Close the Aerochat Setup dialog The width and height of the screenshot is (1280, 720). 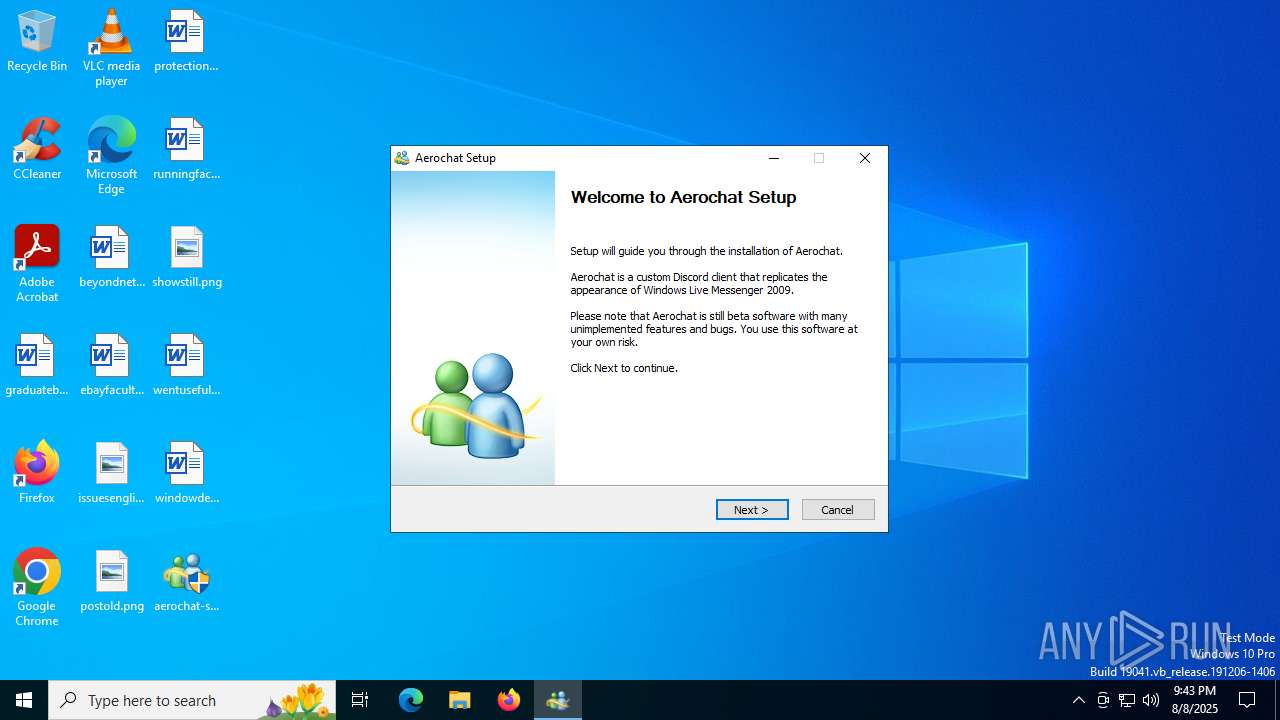[x=865, y=158]
